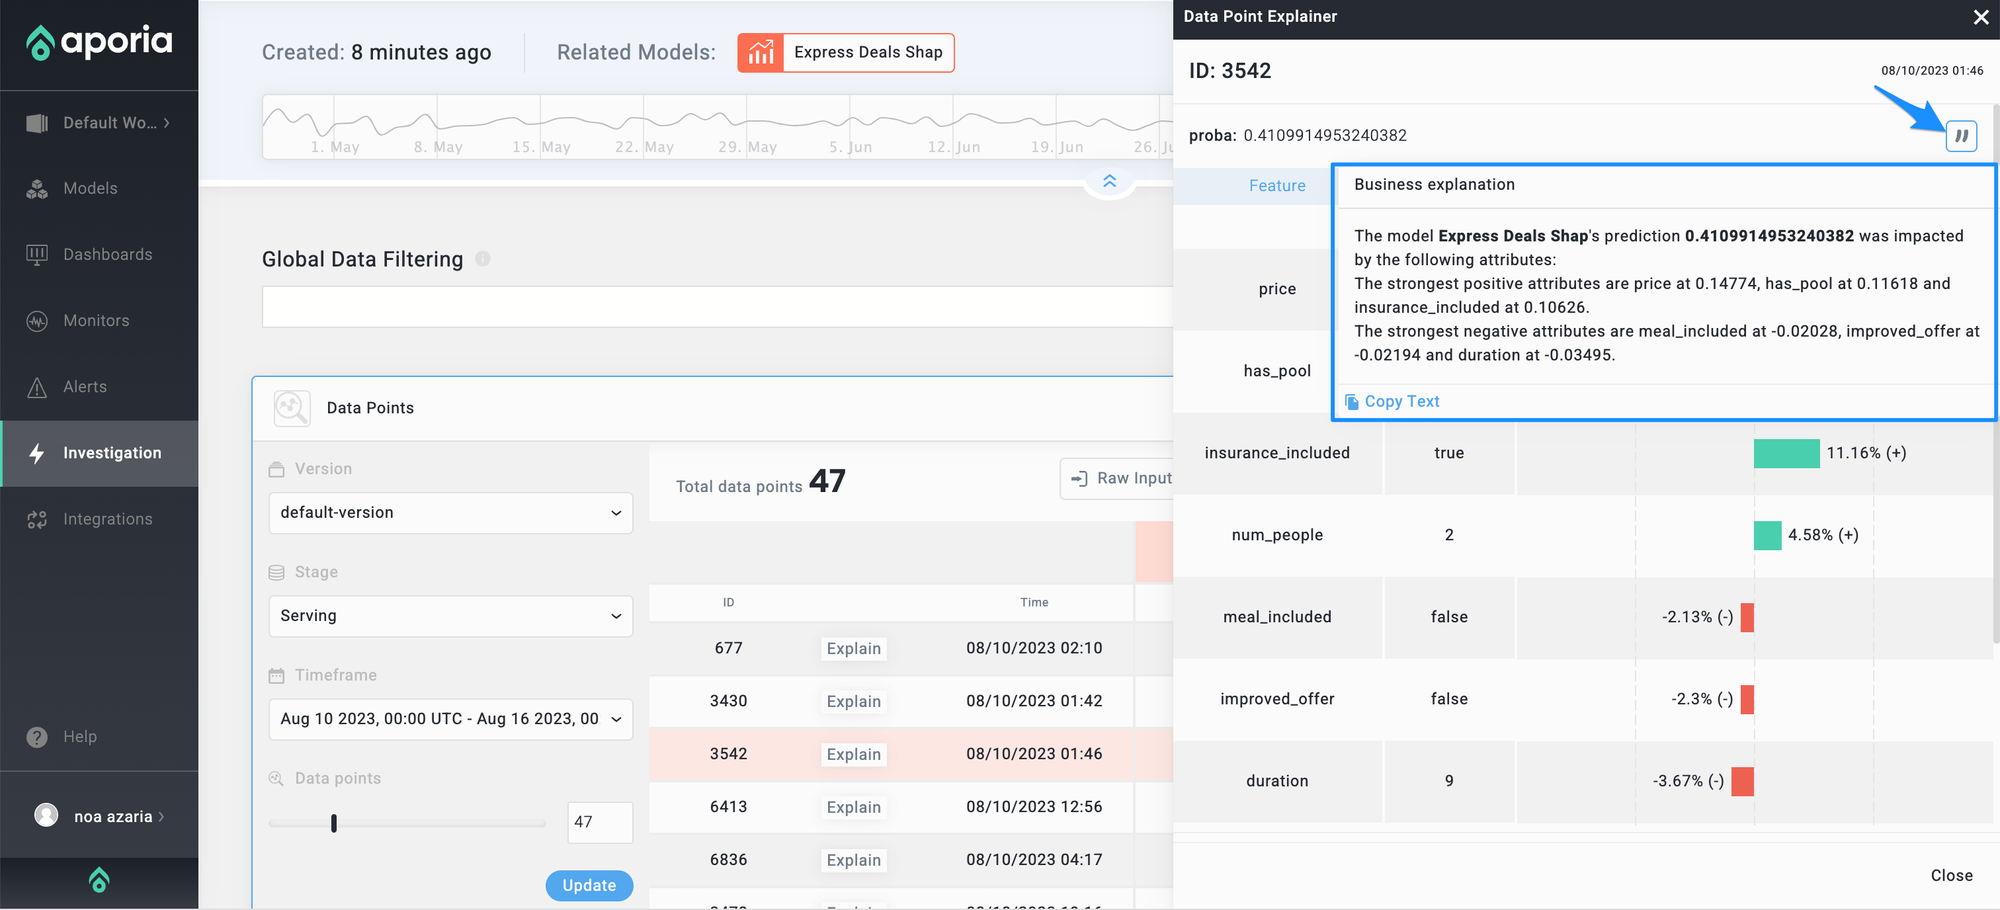
Task: Open the Stage dropdown set to Serving
Action: click(450, 616)
